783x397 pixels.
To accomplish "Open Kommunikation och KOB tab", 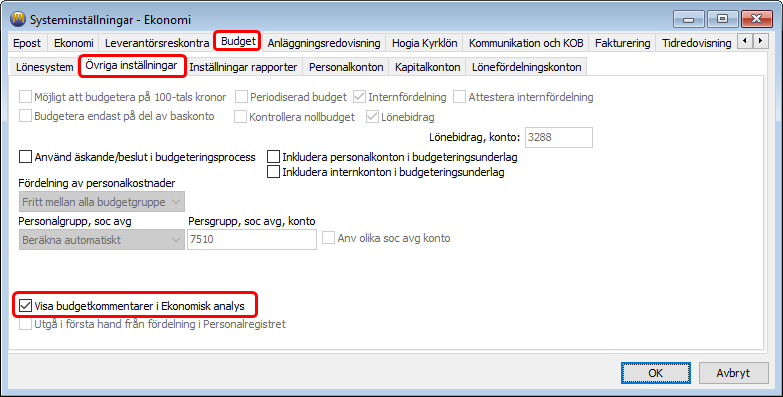I will tap(526, 43).
